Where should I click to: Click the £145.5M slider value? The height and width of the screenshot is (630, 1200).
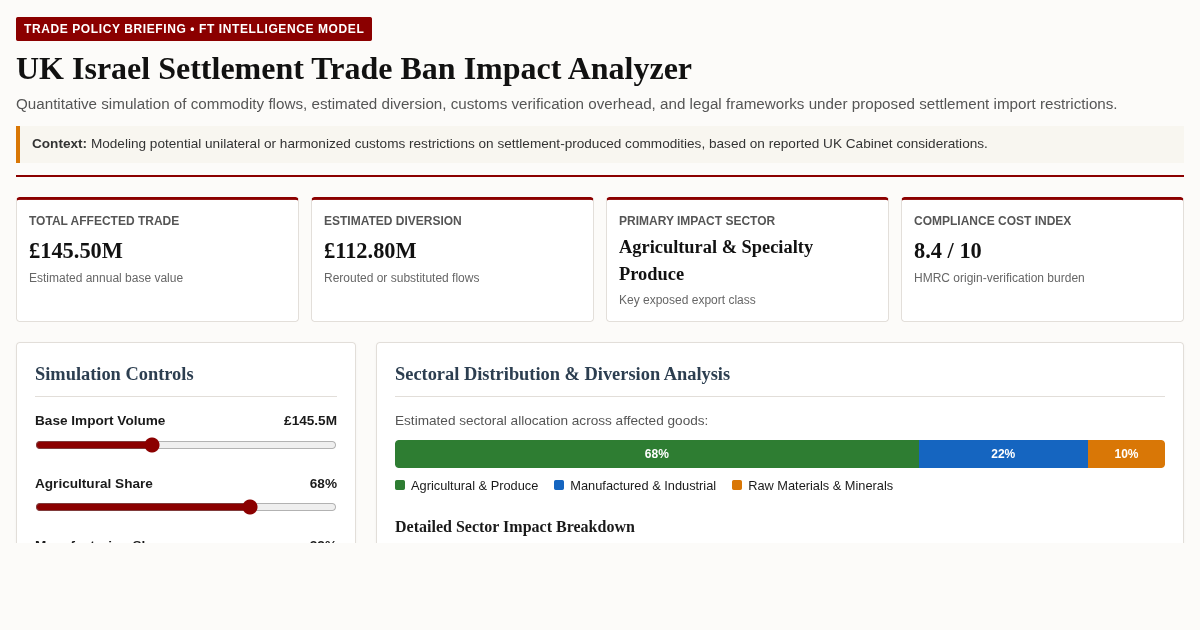(x=310, y=421)
